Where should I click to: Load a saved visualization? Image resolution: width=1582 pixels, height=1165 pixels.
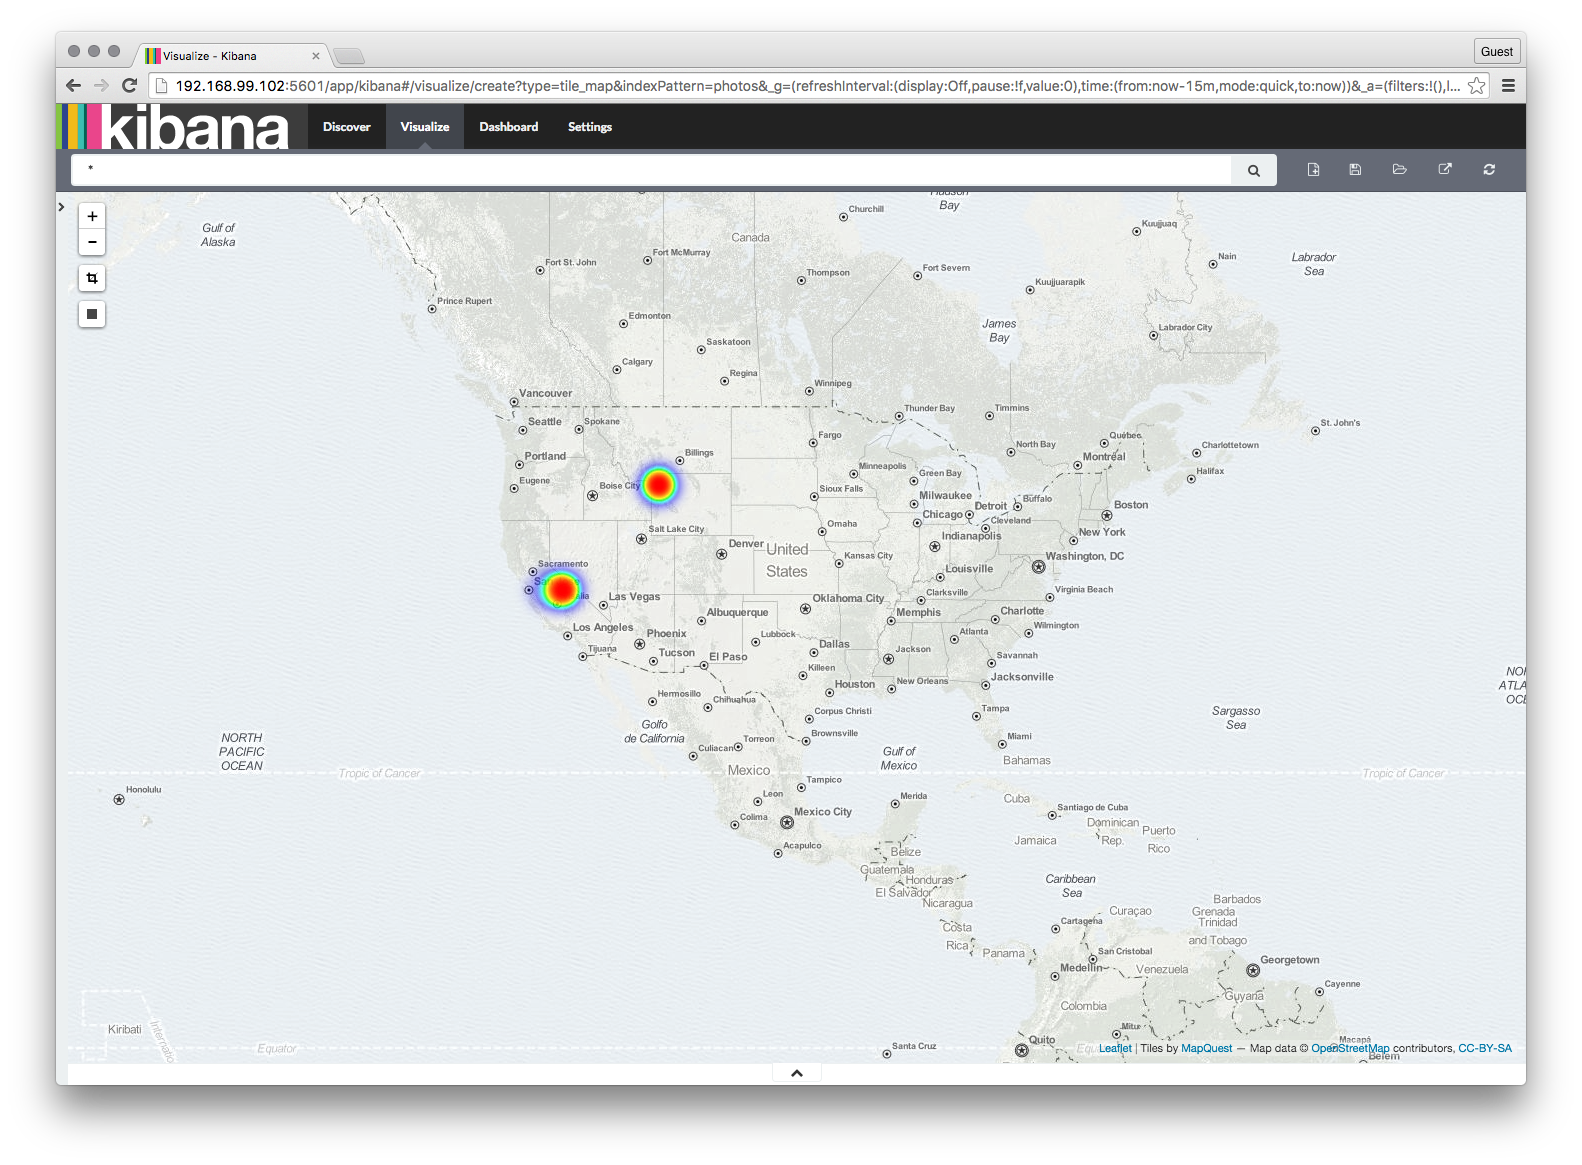click(1400, 170)
